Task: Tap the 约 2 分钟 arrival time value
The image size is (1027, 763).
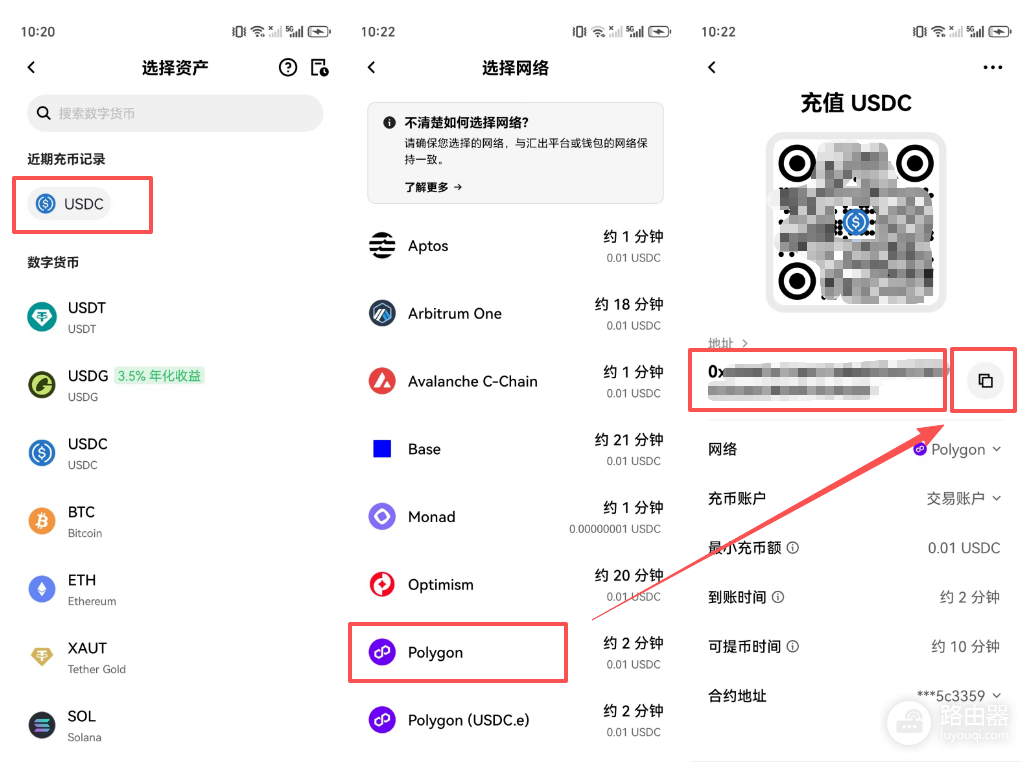Action: point(969,597)
